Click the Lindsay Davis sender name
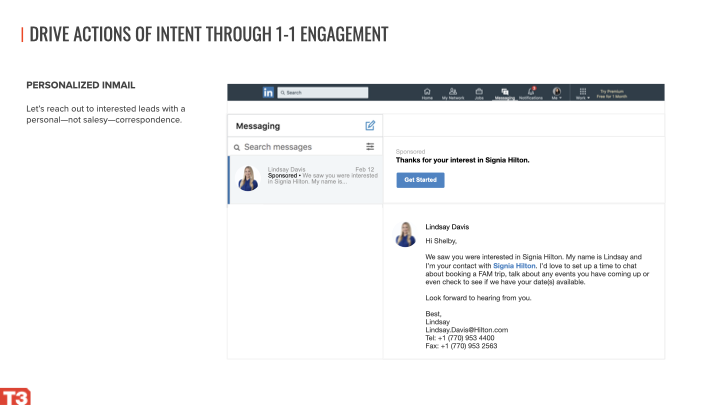Viewport: 720px width, 405px height. (447, 227)
